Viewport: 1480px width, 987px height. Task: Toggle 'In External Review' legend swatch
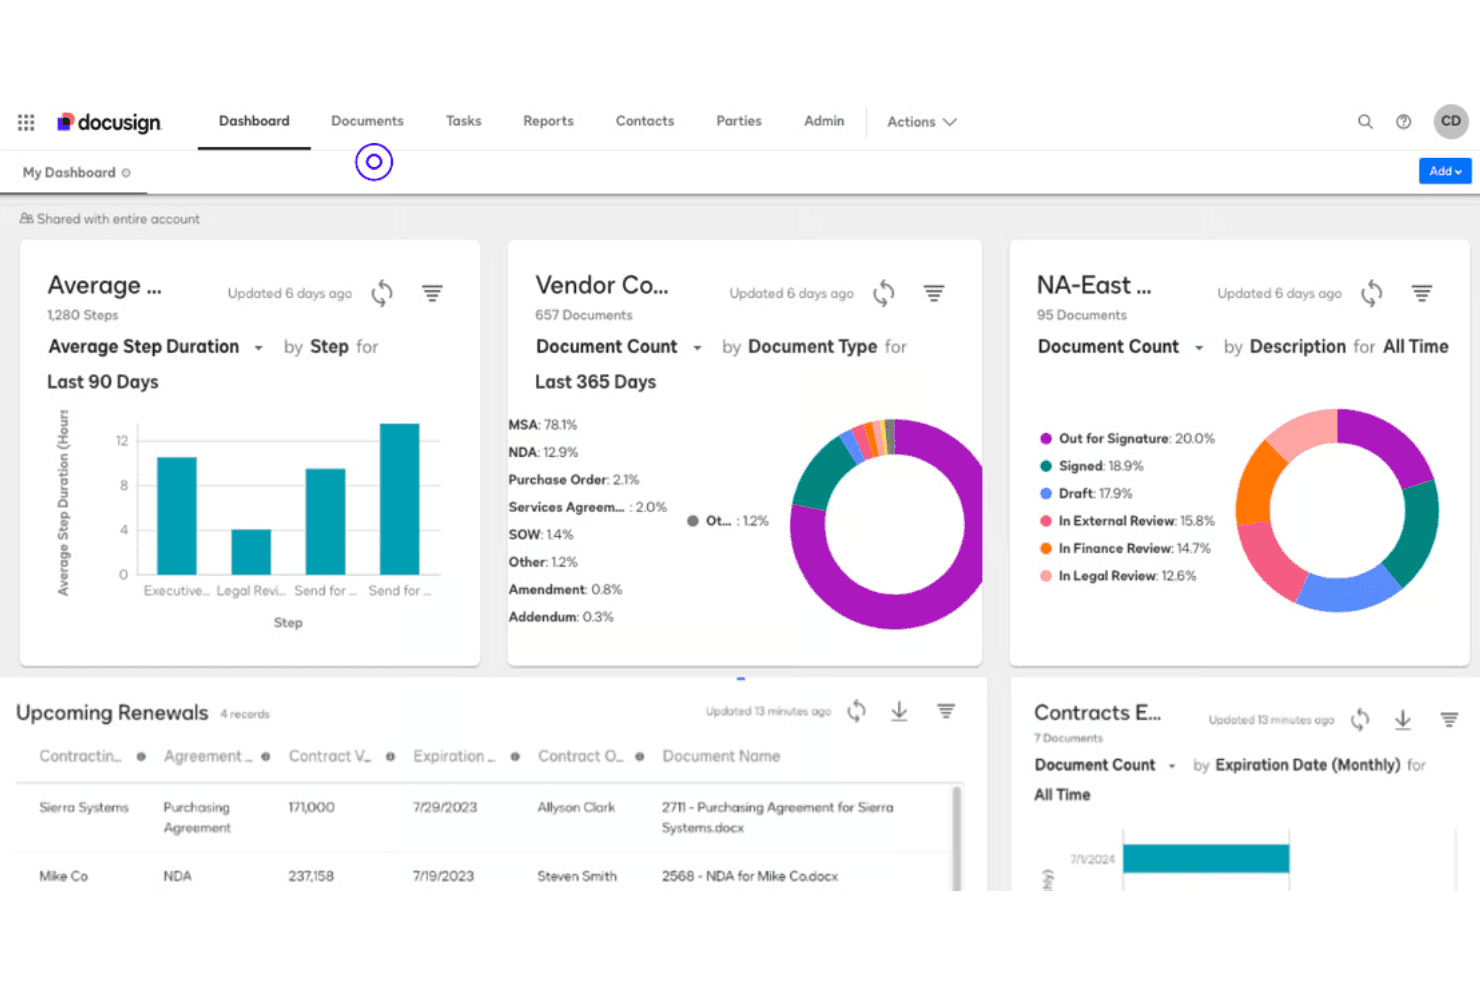click(1046, 521)
